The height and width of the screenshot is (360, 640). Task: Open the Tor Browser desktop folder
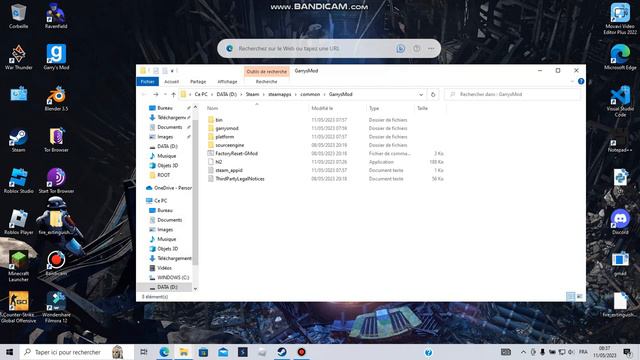click(56, 140)
